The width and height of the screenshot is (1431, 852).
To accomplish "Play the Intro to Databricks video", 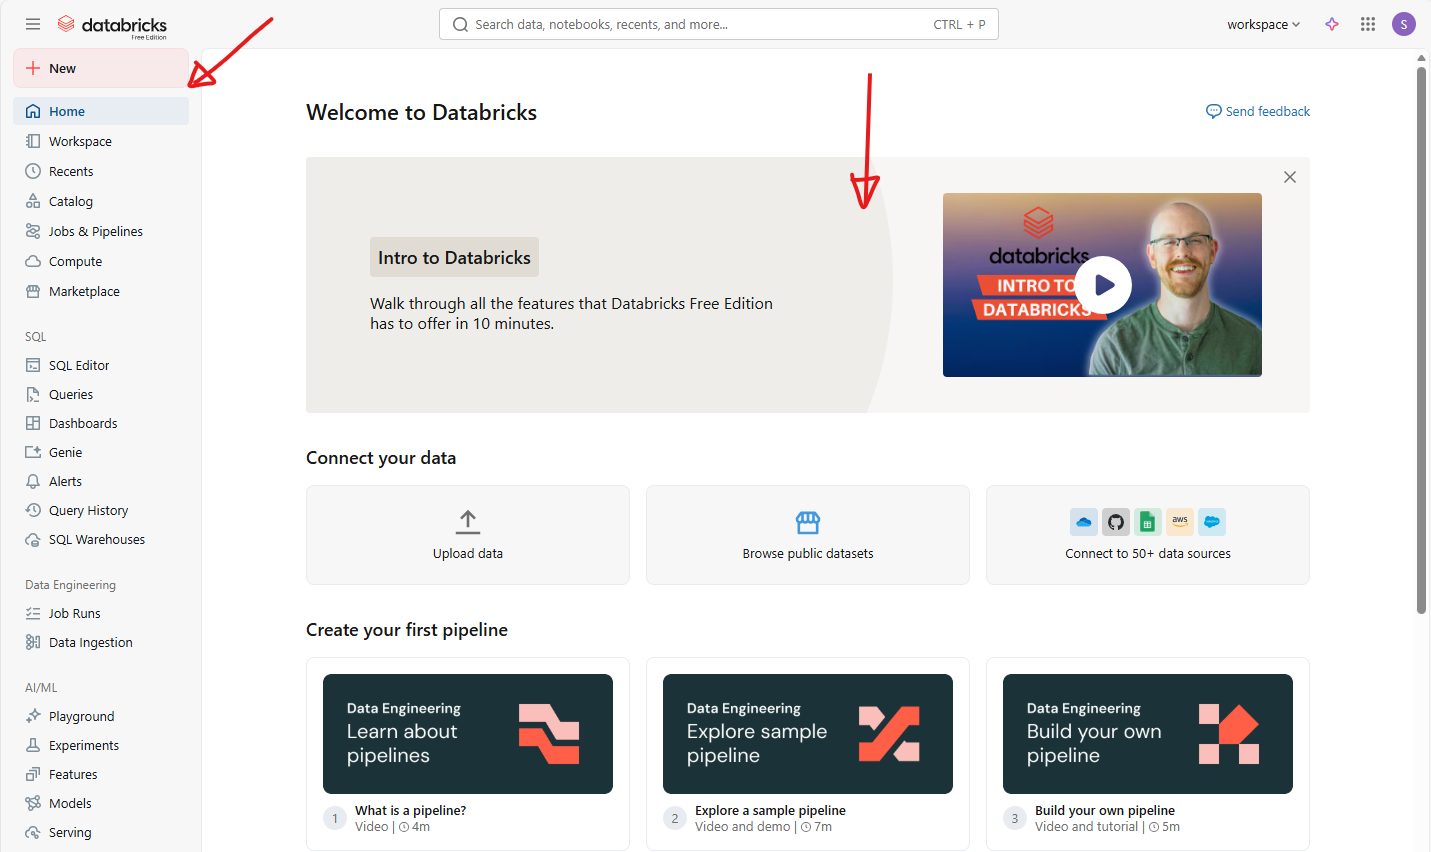I will click(x=1103, y=285).
